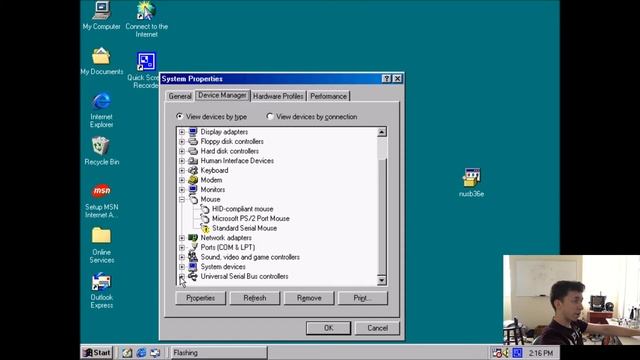Click the Network adapters icon
The height and width of the screenshot is (360, 640).
(x=193, y=238)
